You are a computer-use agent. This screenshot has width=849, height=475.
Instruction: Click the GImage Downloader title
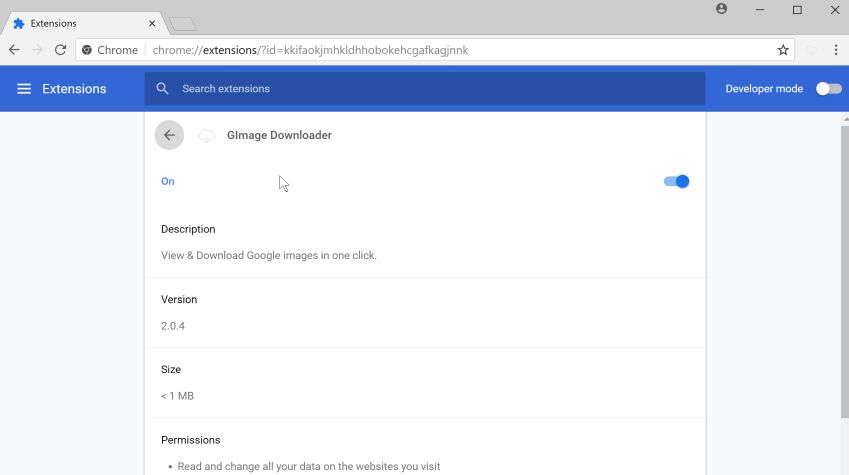point(279,135)
